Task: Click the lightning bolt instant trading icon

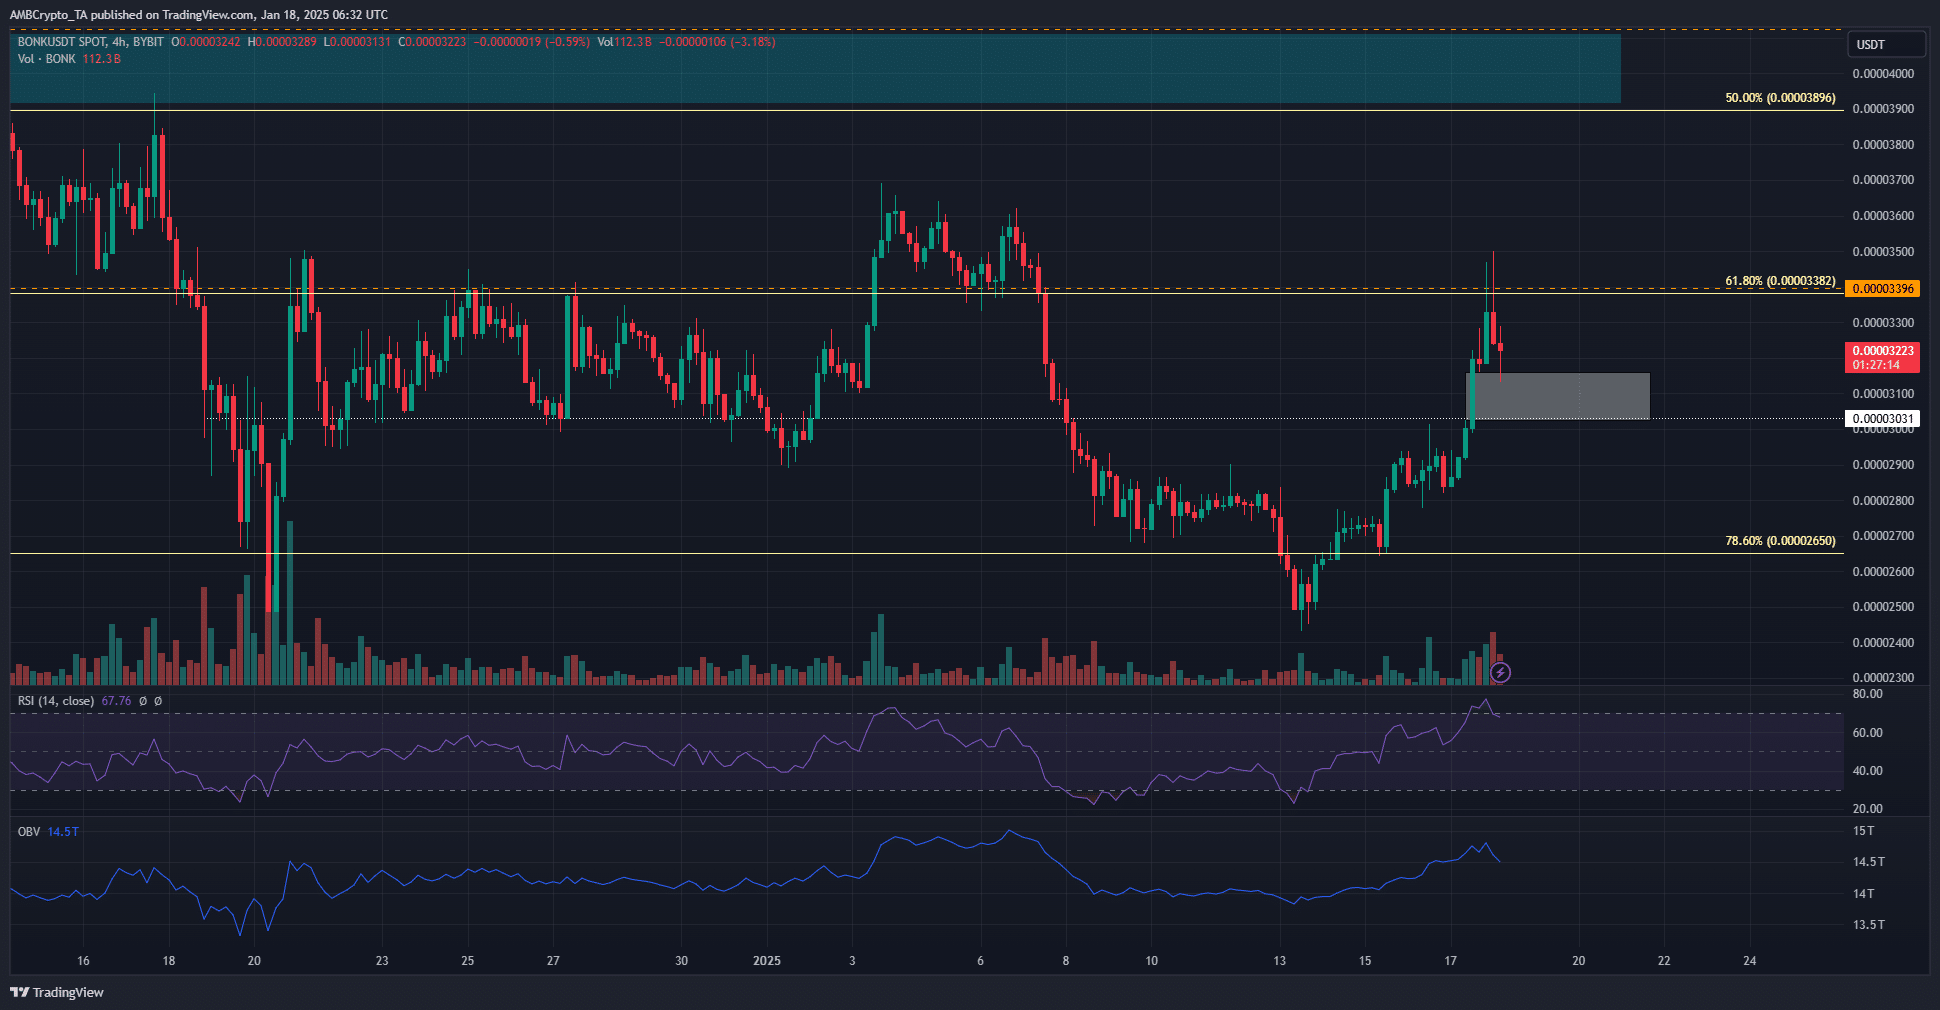Action: click(1500, 672)
